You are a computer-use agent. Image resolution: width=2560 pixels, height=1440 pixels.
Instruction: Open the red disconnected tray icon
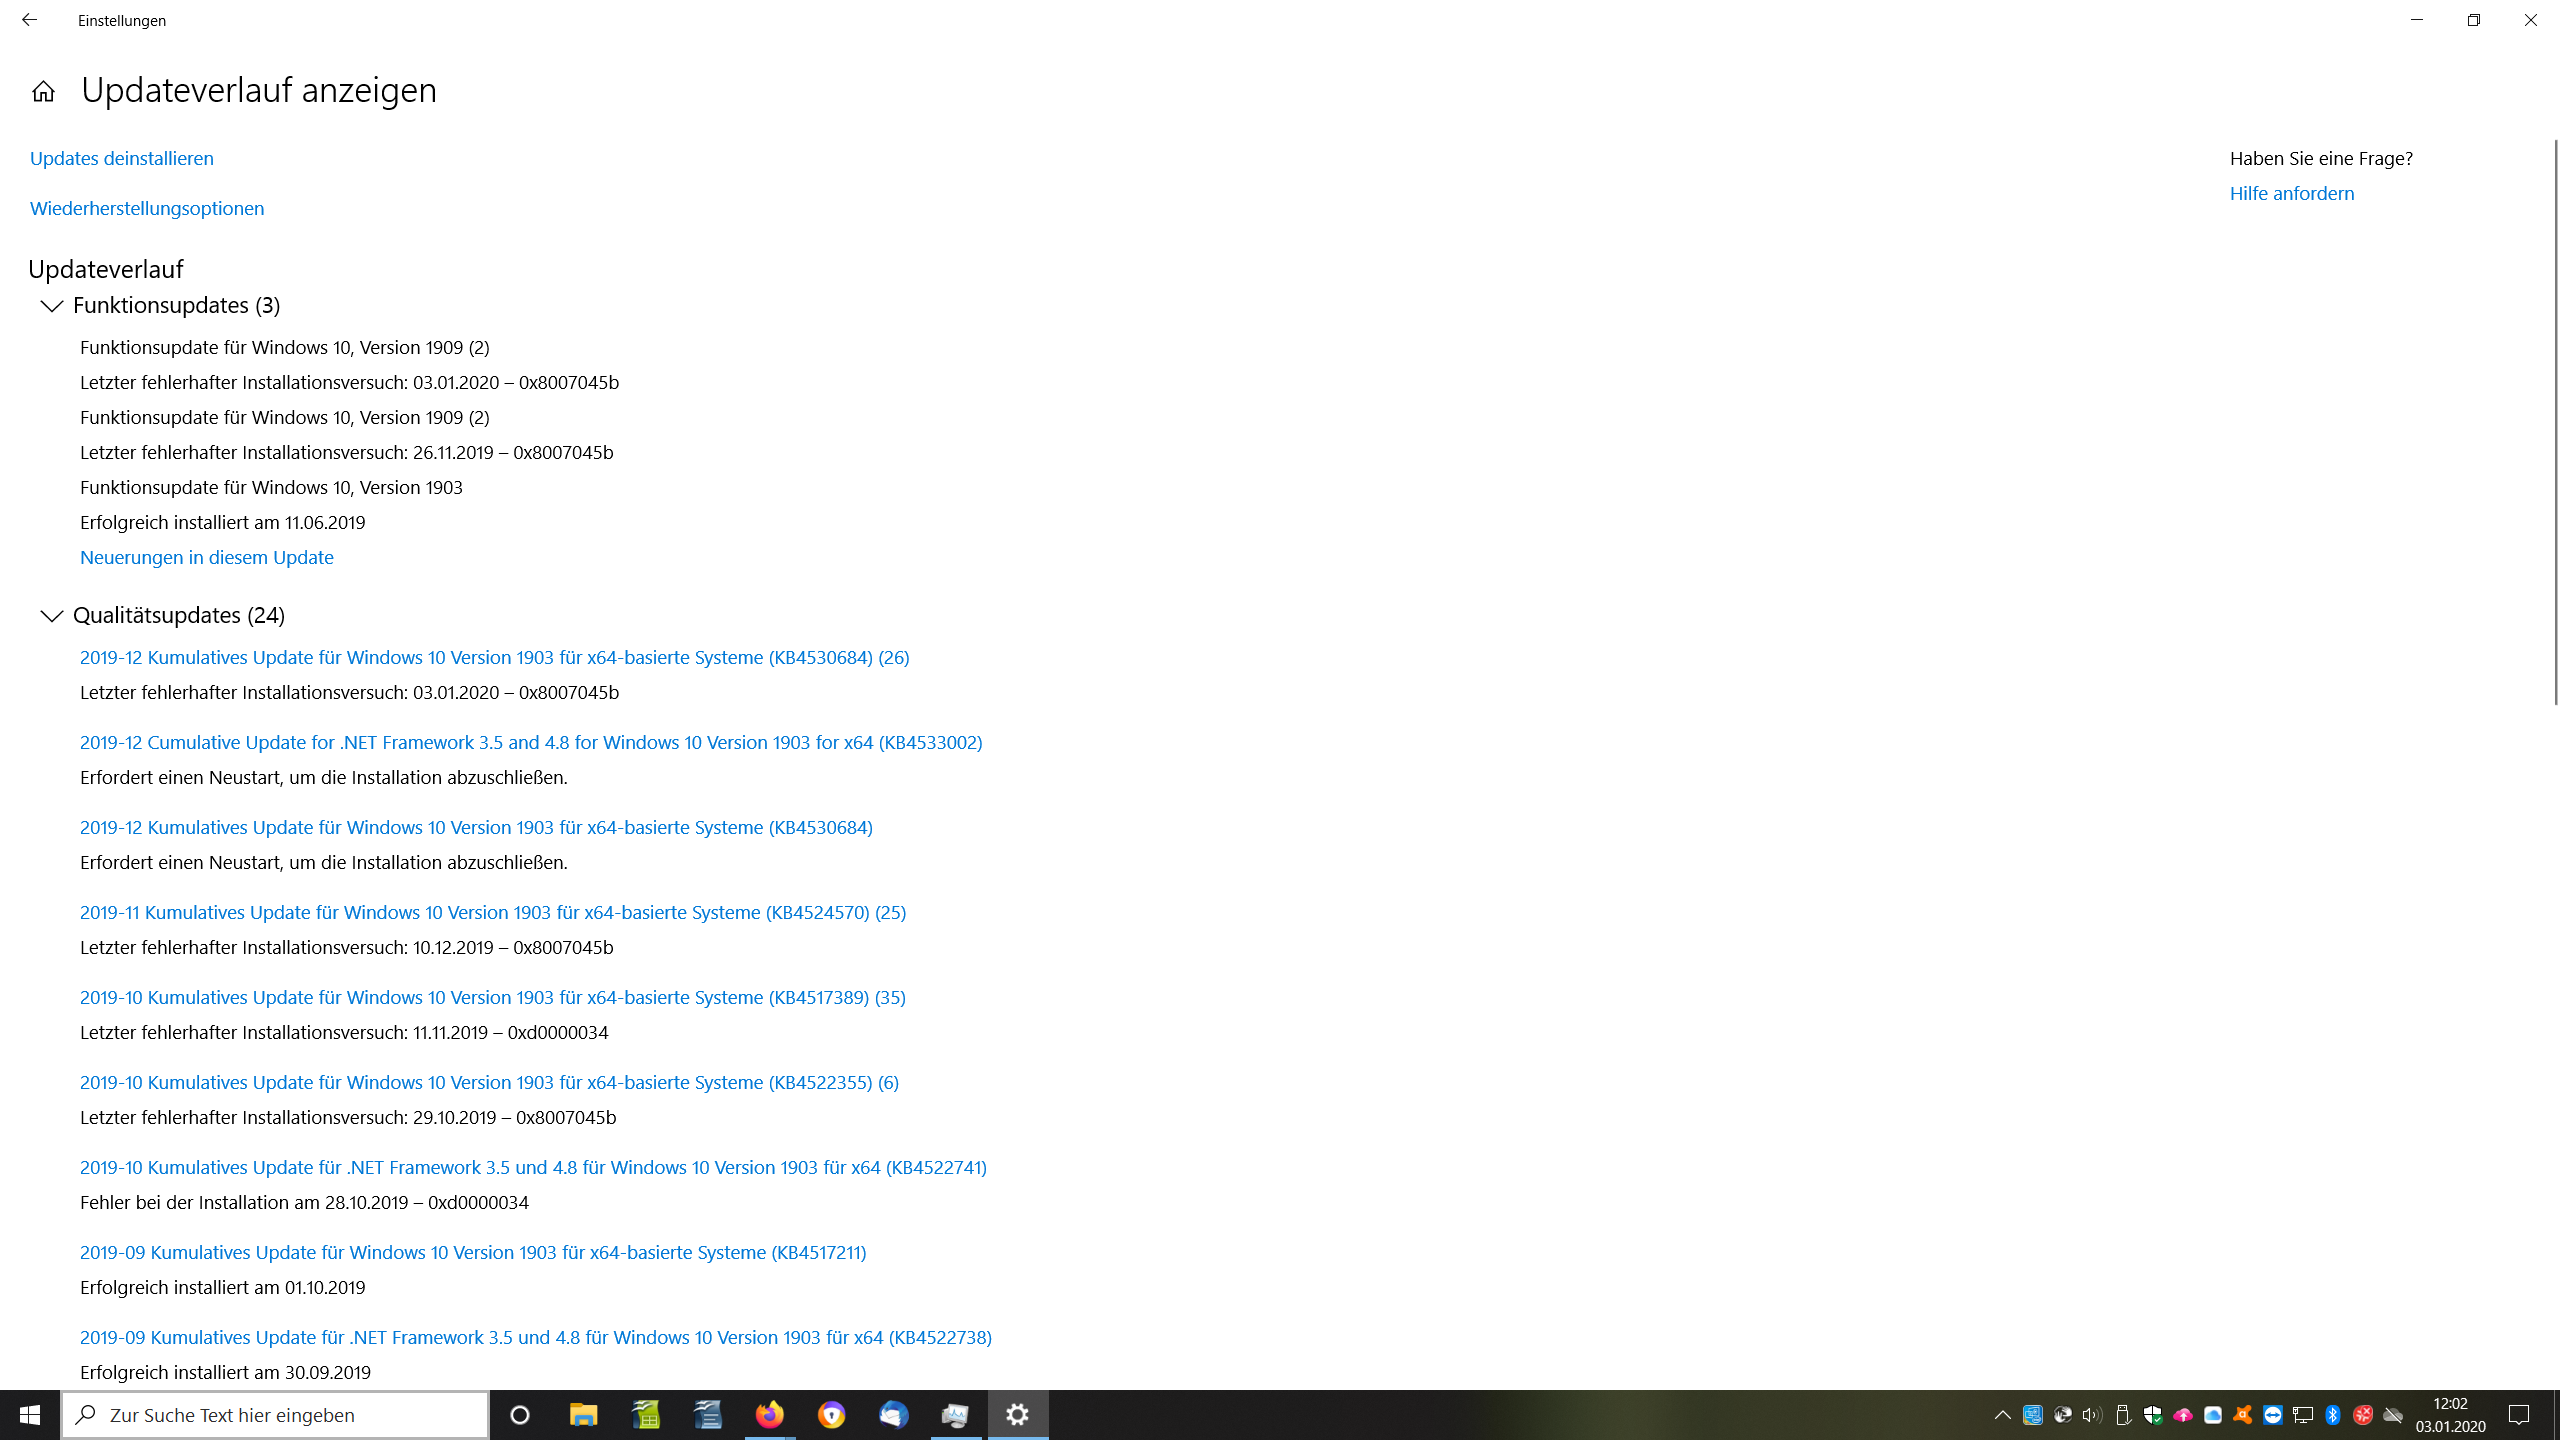tap(2362, 1414)
